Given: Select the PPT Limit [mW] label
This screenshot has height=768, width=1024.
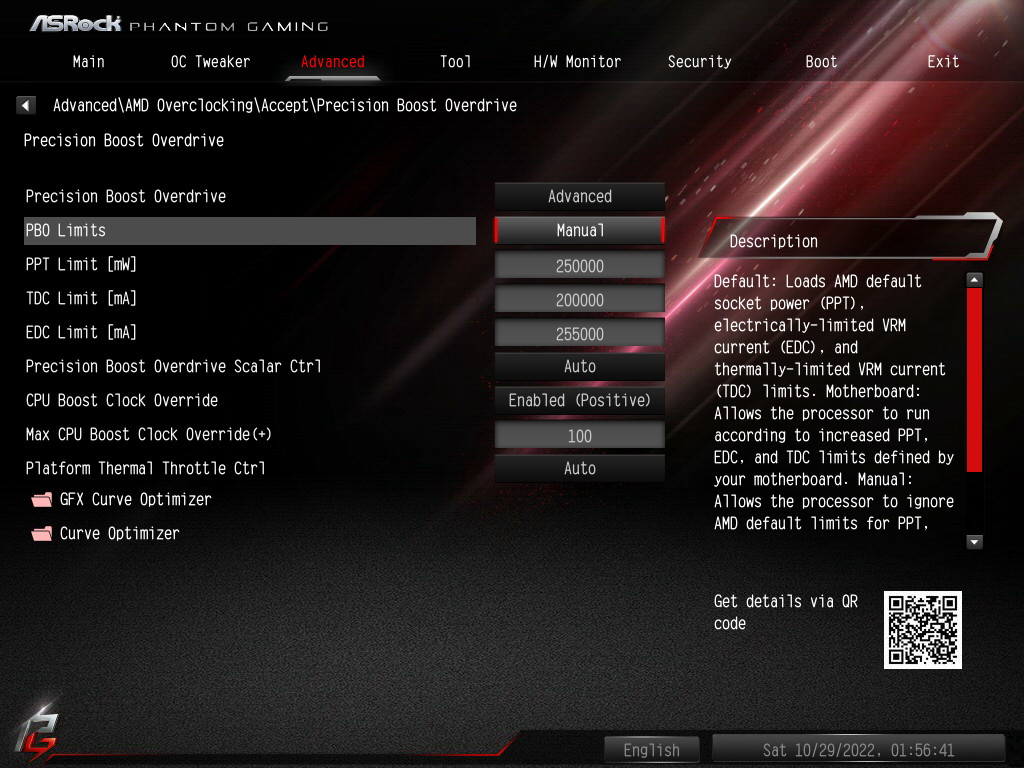Looking at the screenshot, I should click(81, 264).
